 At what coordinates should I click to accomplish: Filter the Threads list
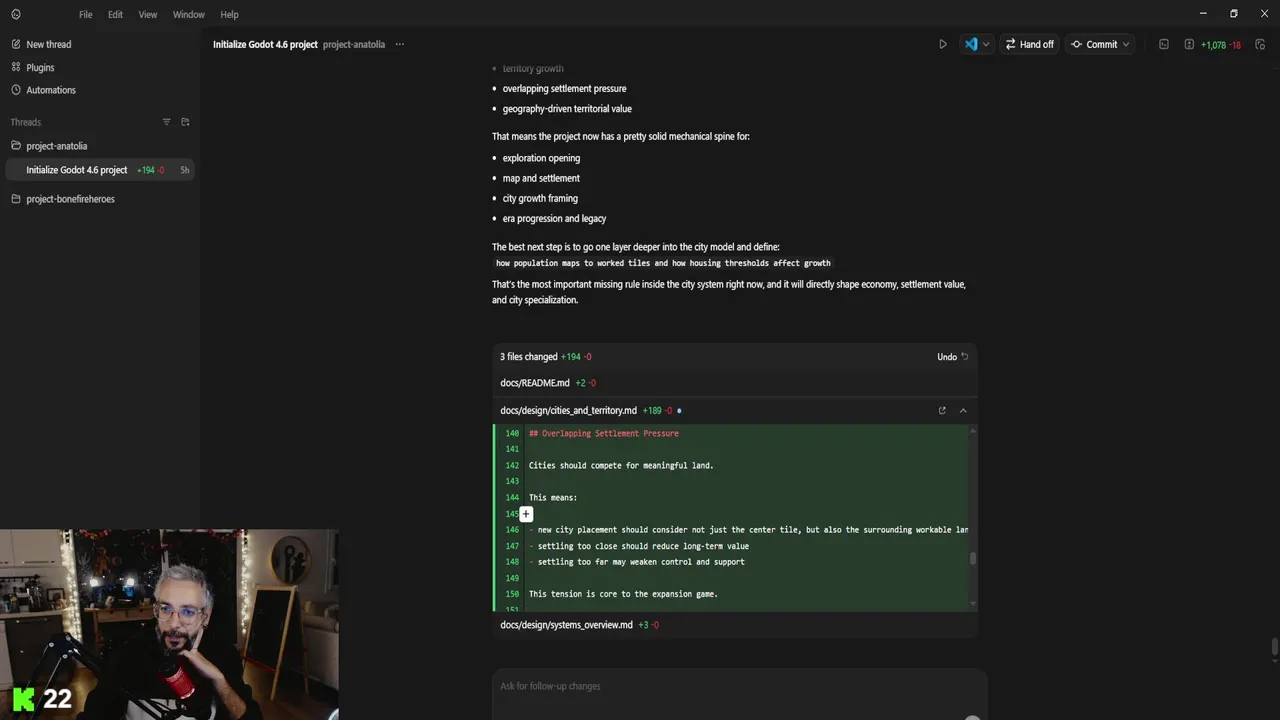coord(166,122)
